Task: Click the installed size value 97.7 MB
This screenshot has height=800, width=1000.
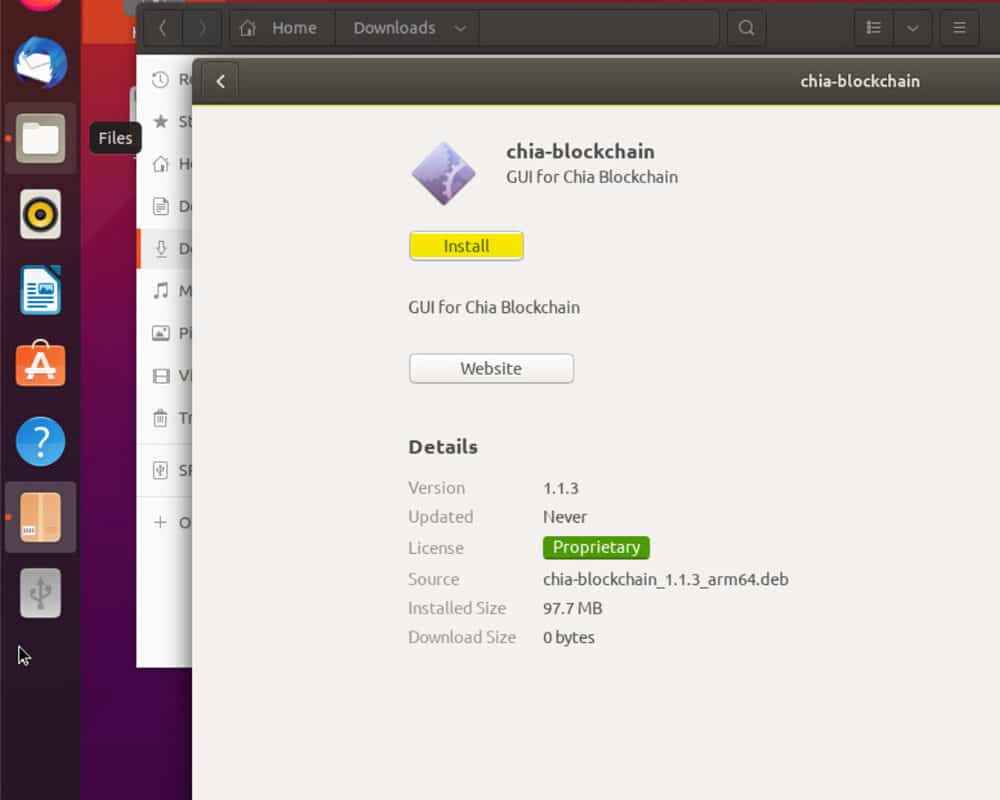Action: (x=573, y=609)
